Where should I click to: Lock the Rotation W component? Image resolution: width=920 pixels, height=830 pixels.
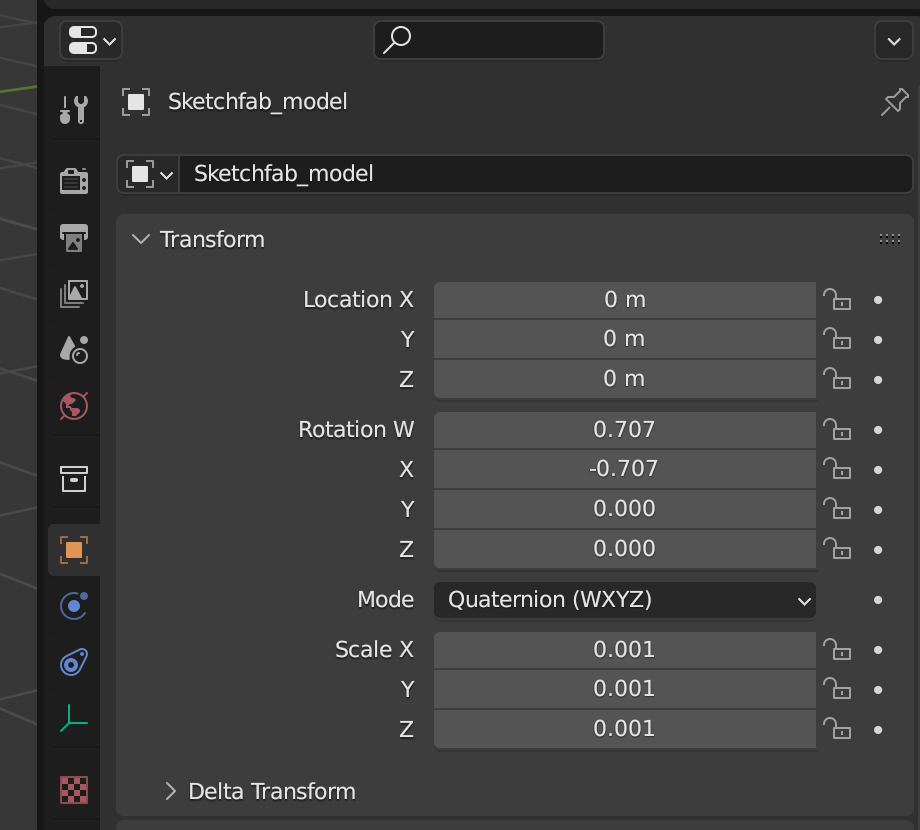837,429
